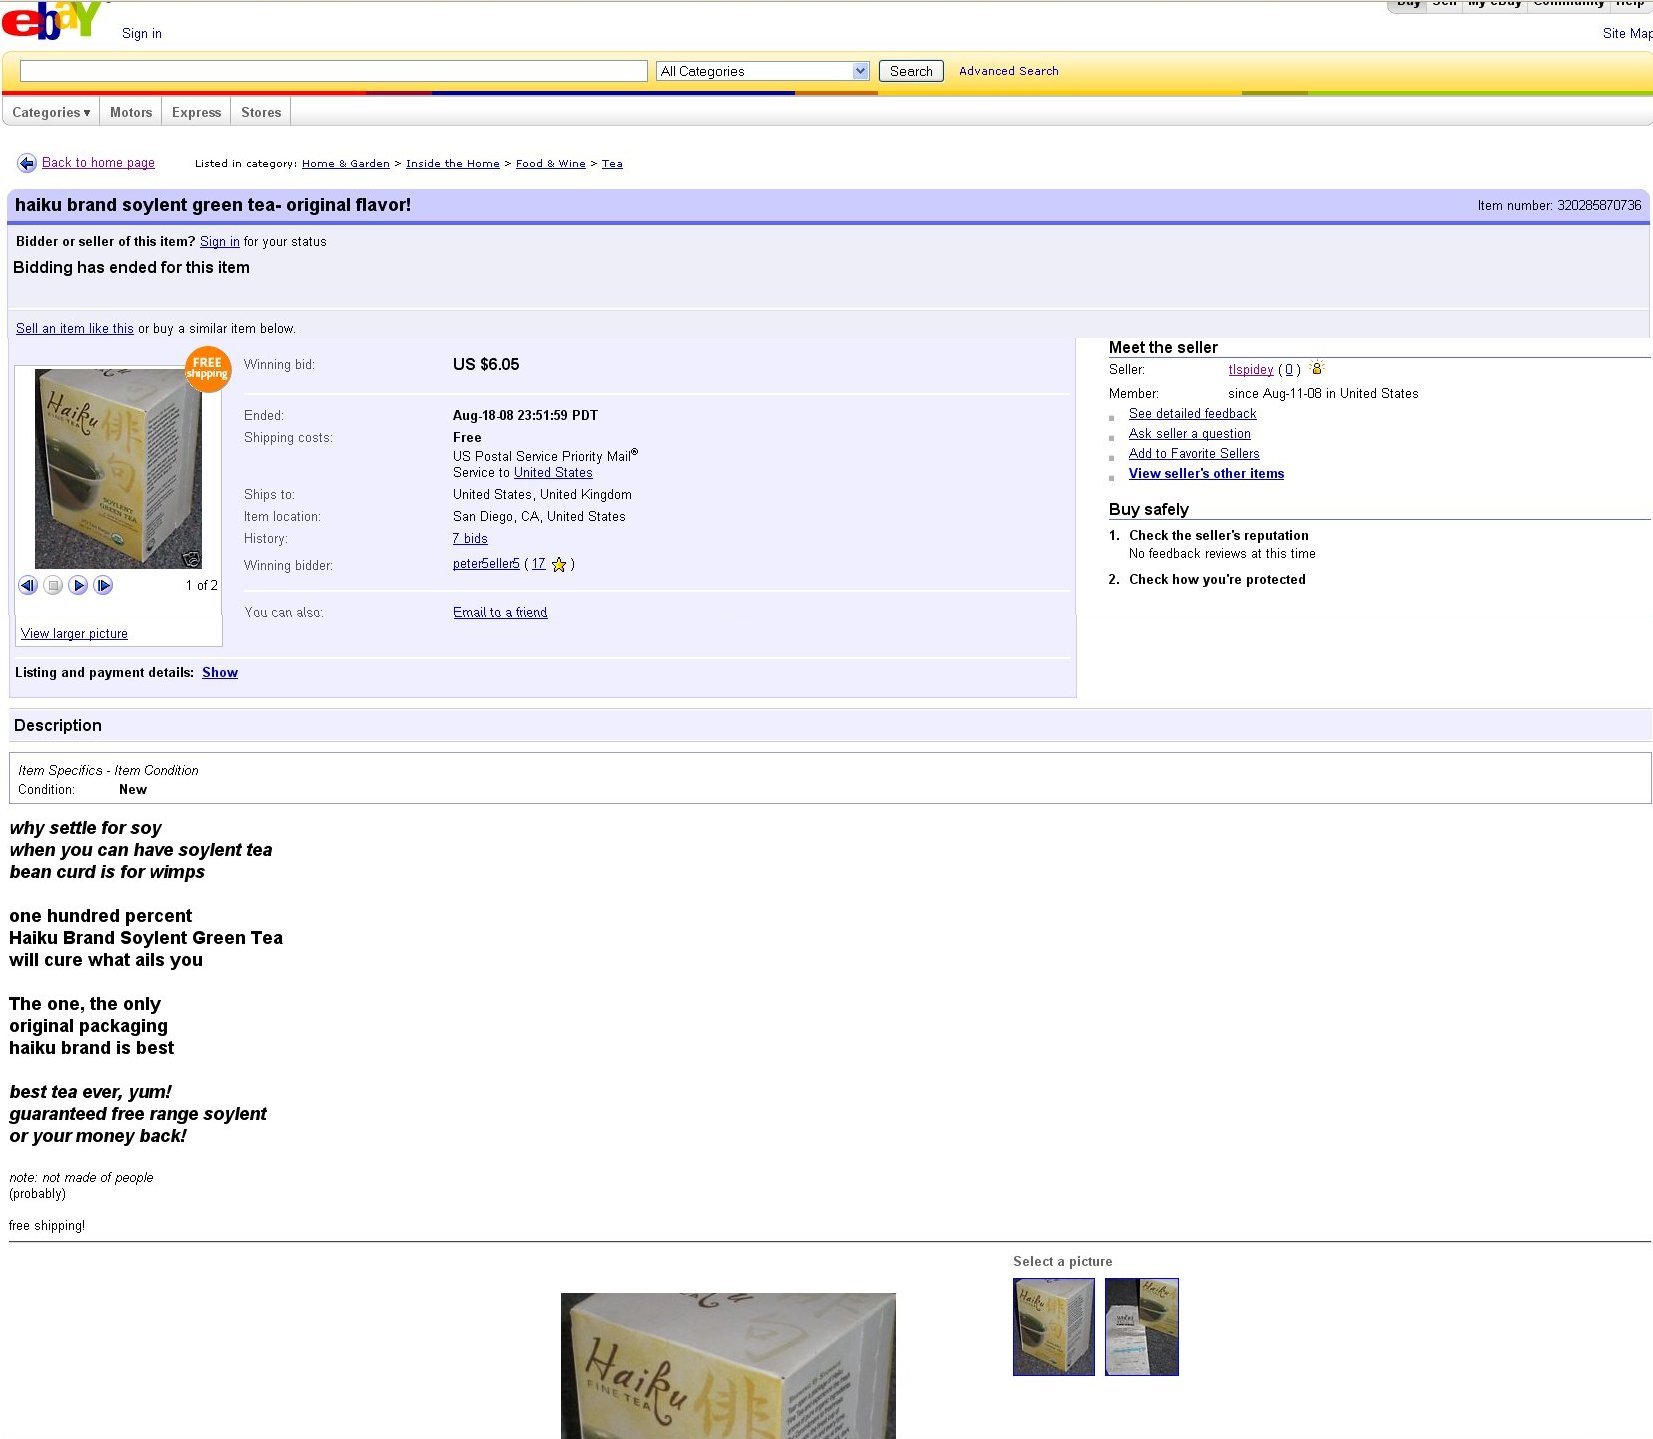Click United States service link

point(553,472)
